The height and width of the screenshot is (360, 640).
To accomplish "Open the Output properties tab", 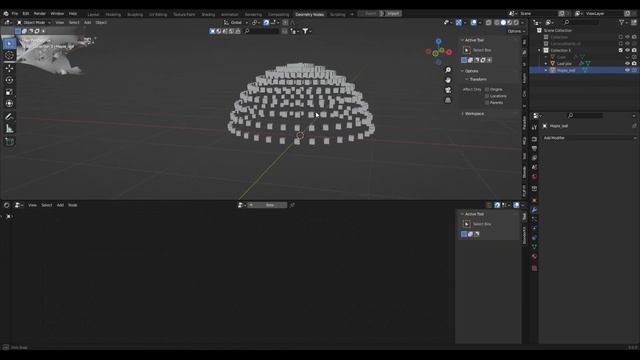I will tap(534, 149).
